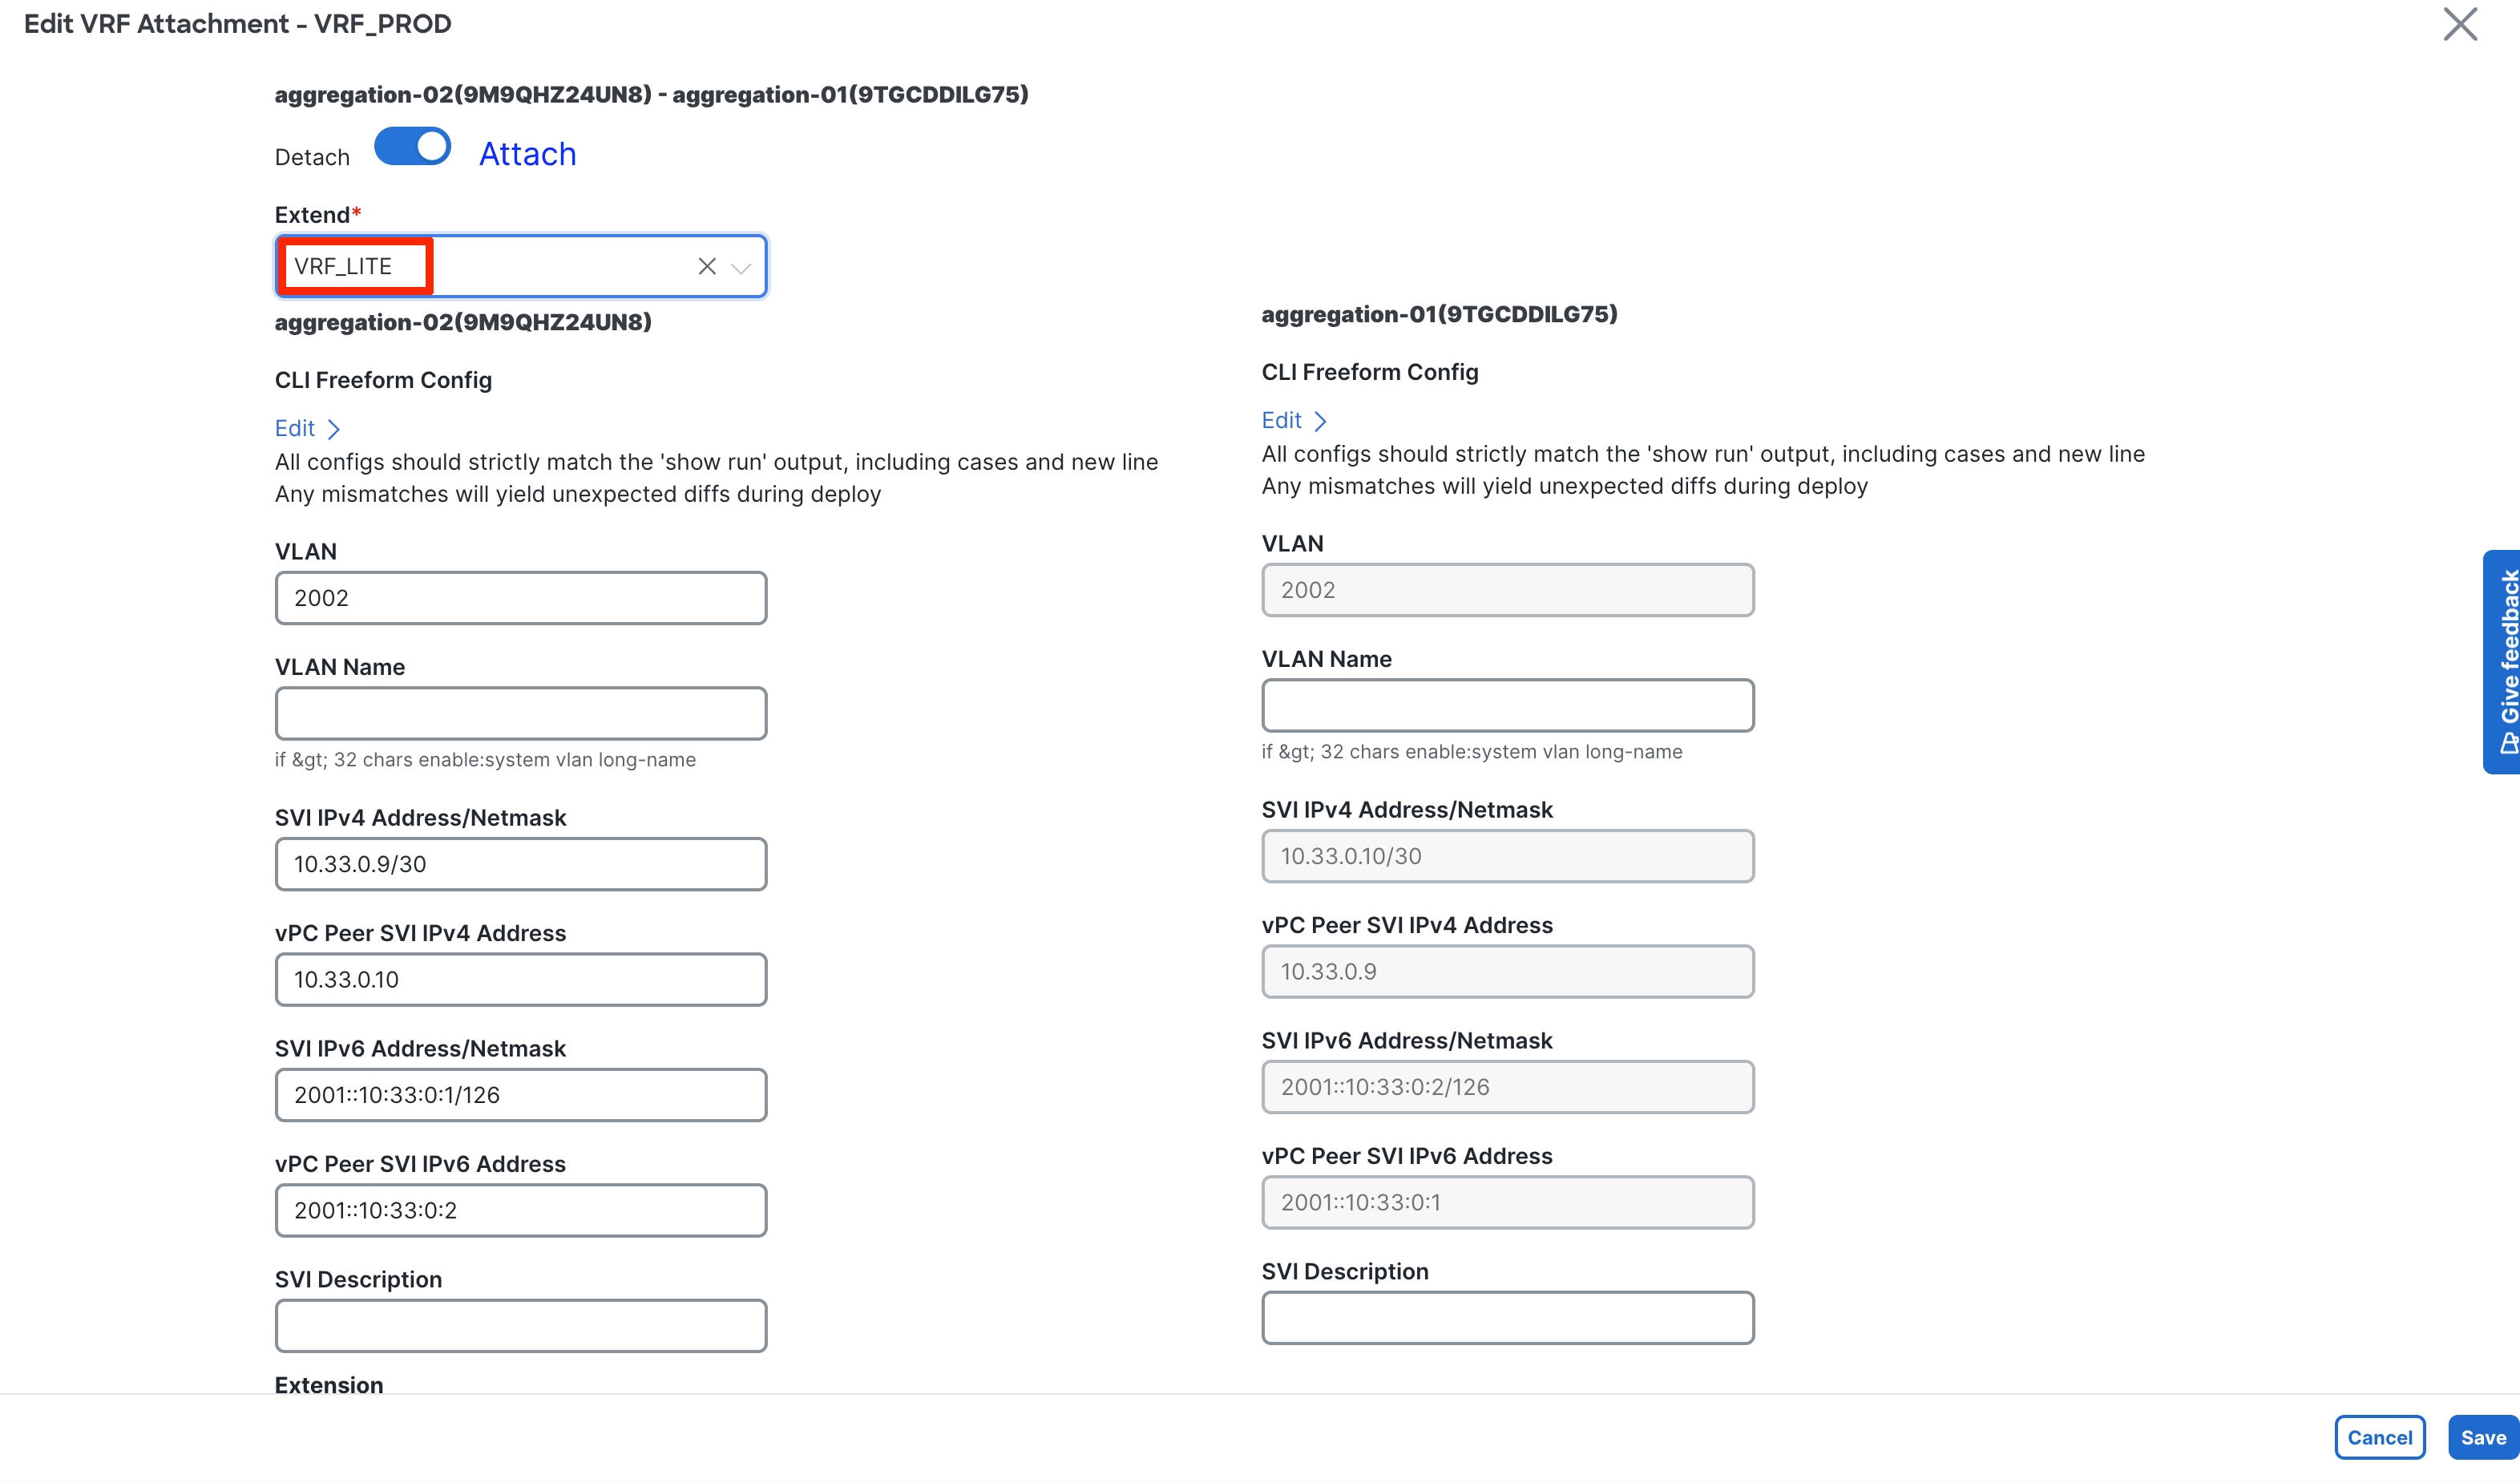Viewport: 2520px width, 1483px height.
Task: Click the VLAN Name field for aggregation-01
Action: click(x=1507, y=705)
